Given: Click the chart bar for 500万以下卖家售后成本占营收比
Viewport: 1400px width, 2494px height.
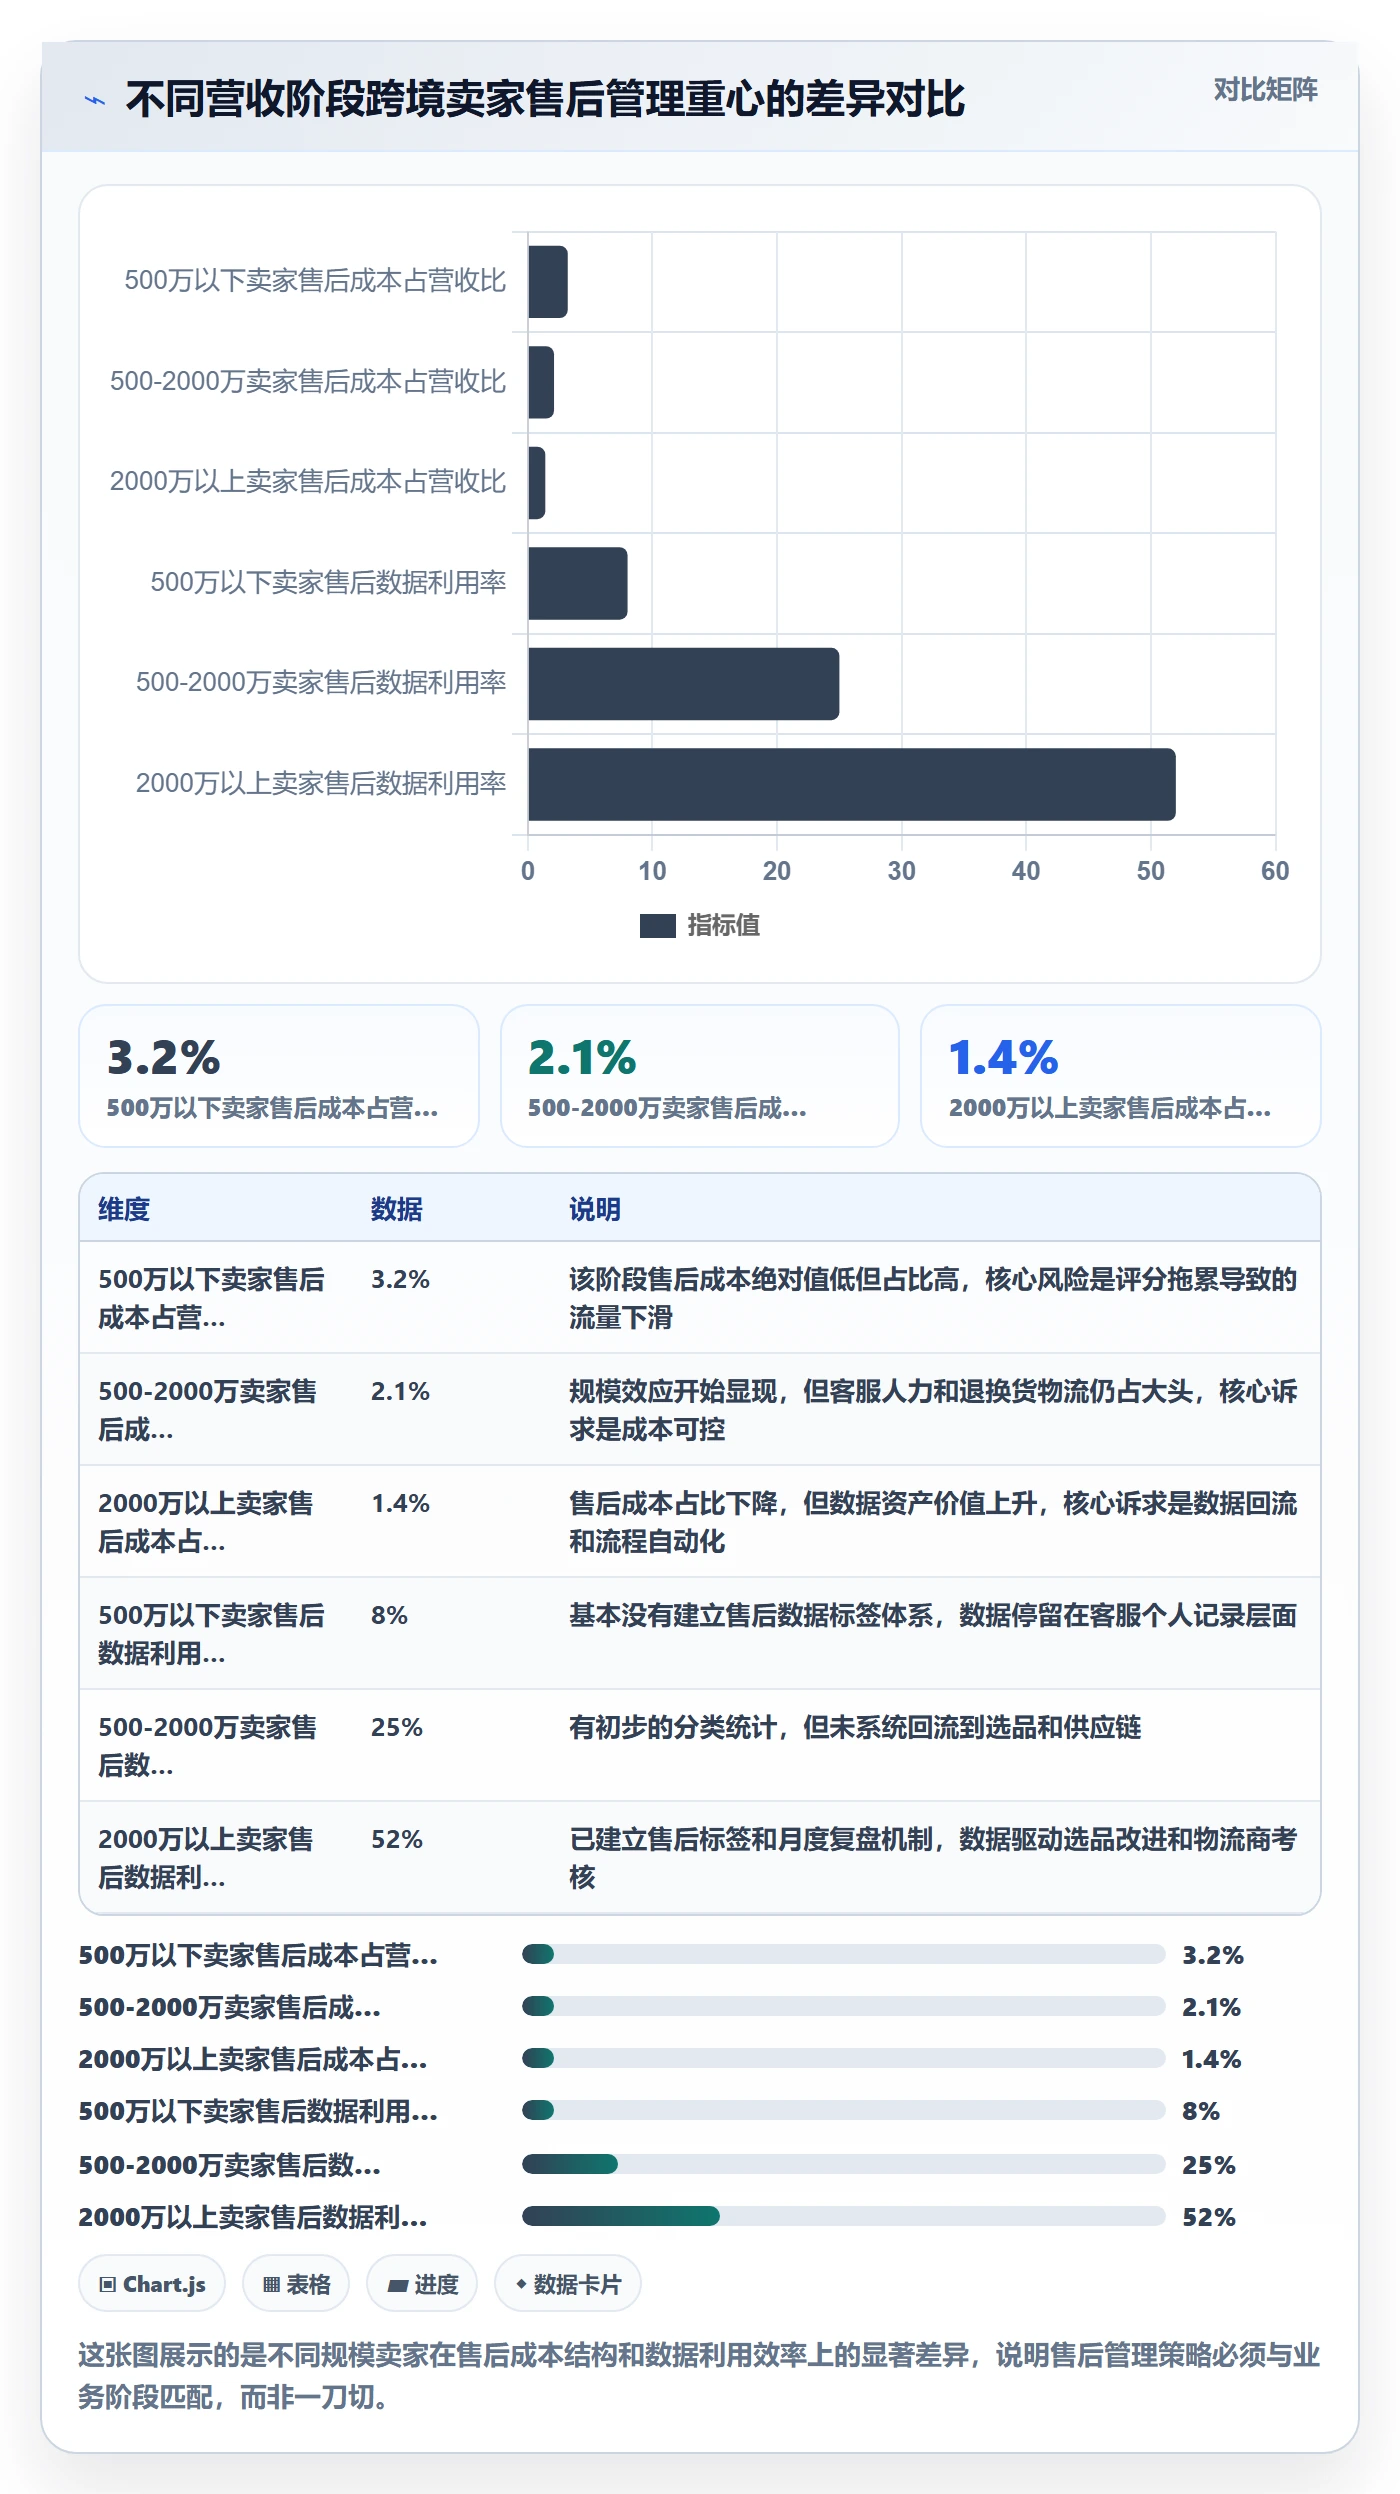Looking at the screenshot, I should (548, 282).
